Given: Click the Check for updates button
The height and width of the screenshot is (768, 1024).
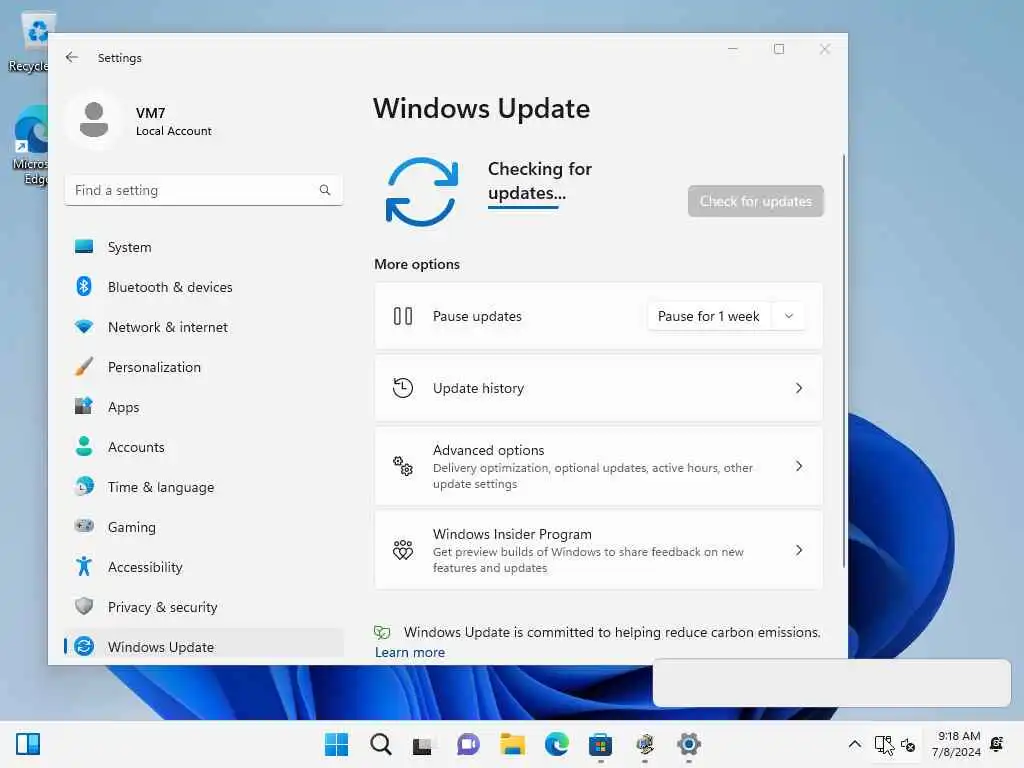Looking at the screenshot, I should tap(756, 201).
